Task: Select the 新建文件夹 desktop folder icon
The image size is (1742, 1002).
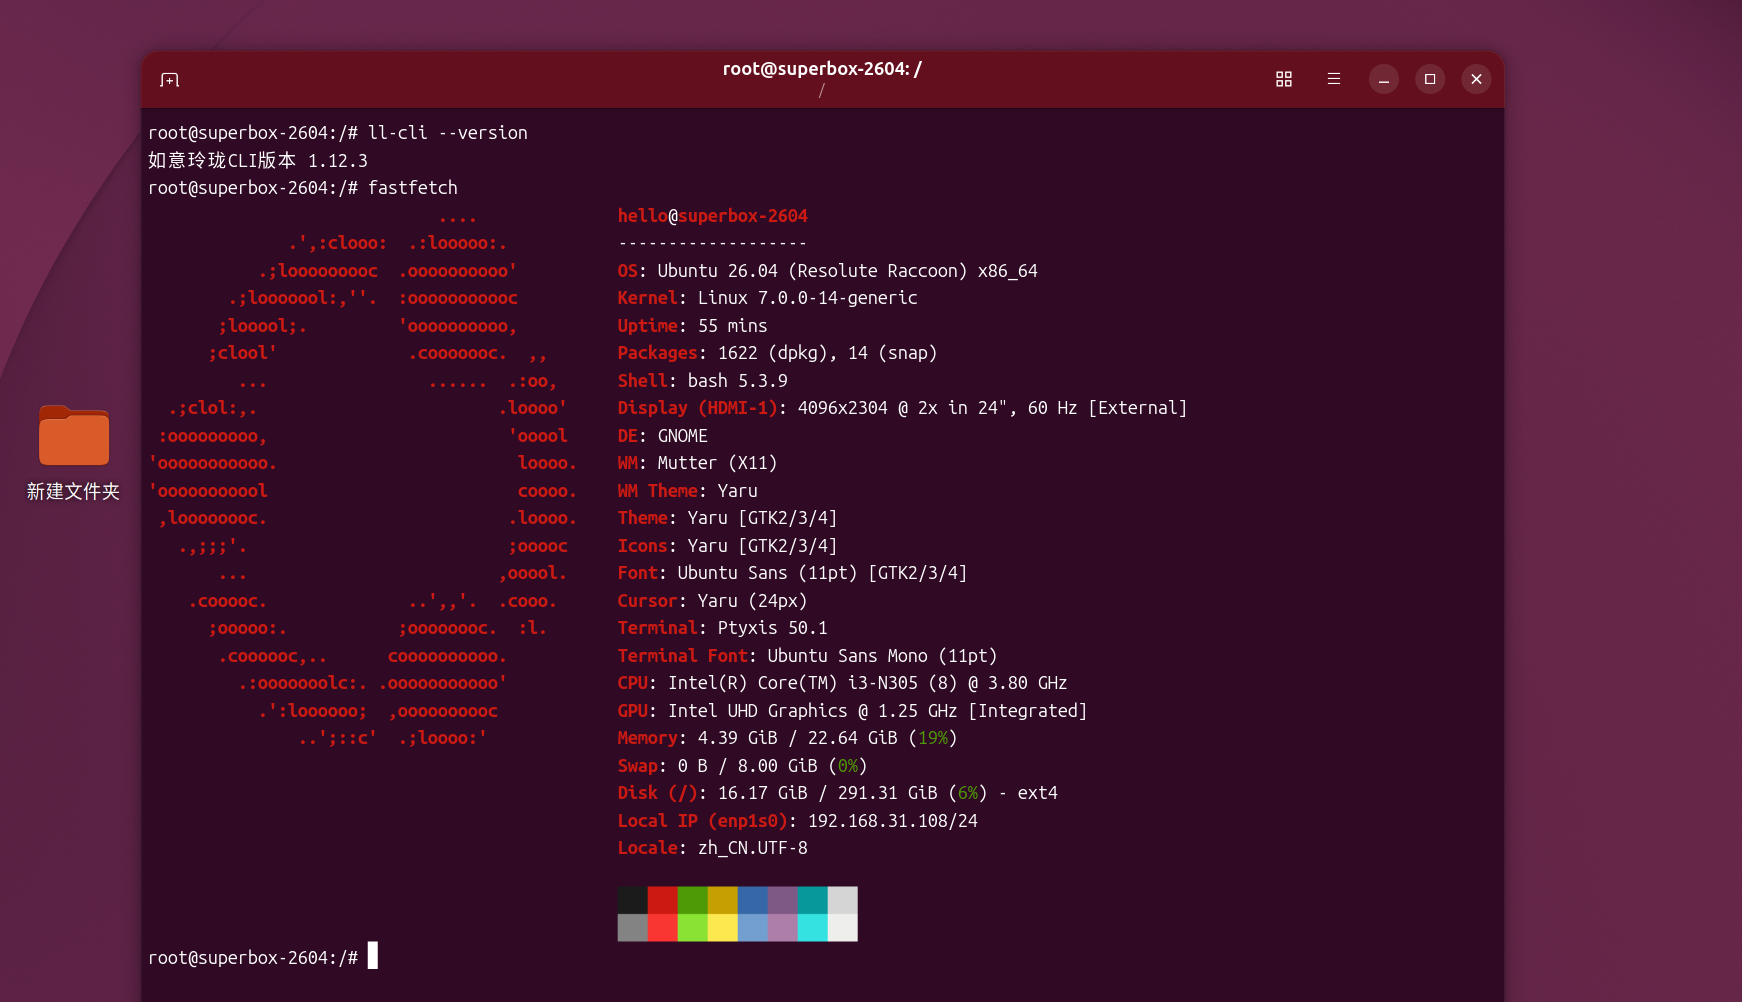Action: 74,436
